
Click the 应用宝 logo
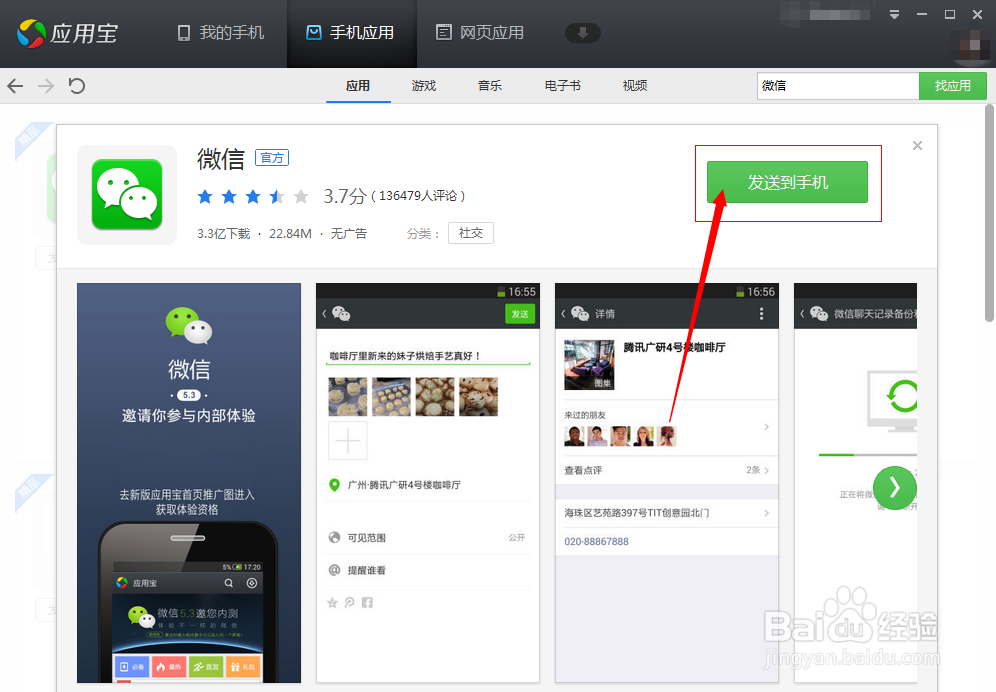point(67,33)
